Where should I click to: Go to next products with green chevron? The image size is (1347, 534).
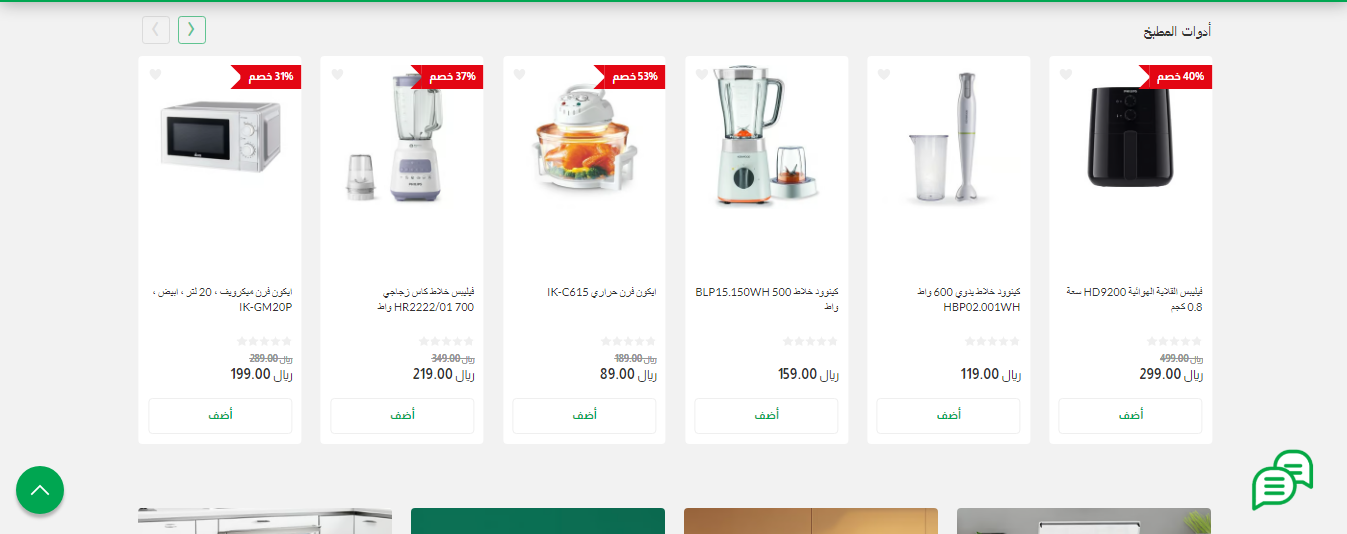click(x=192, y=30)
